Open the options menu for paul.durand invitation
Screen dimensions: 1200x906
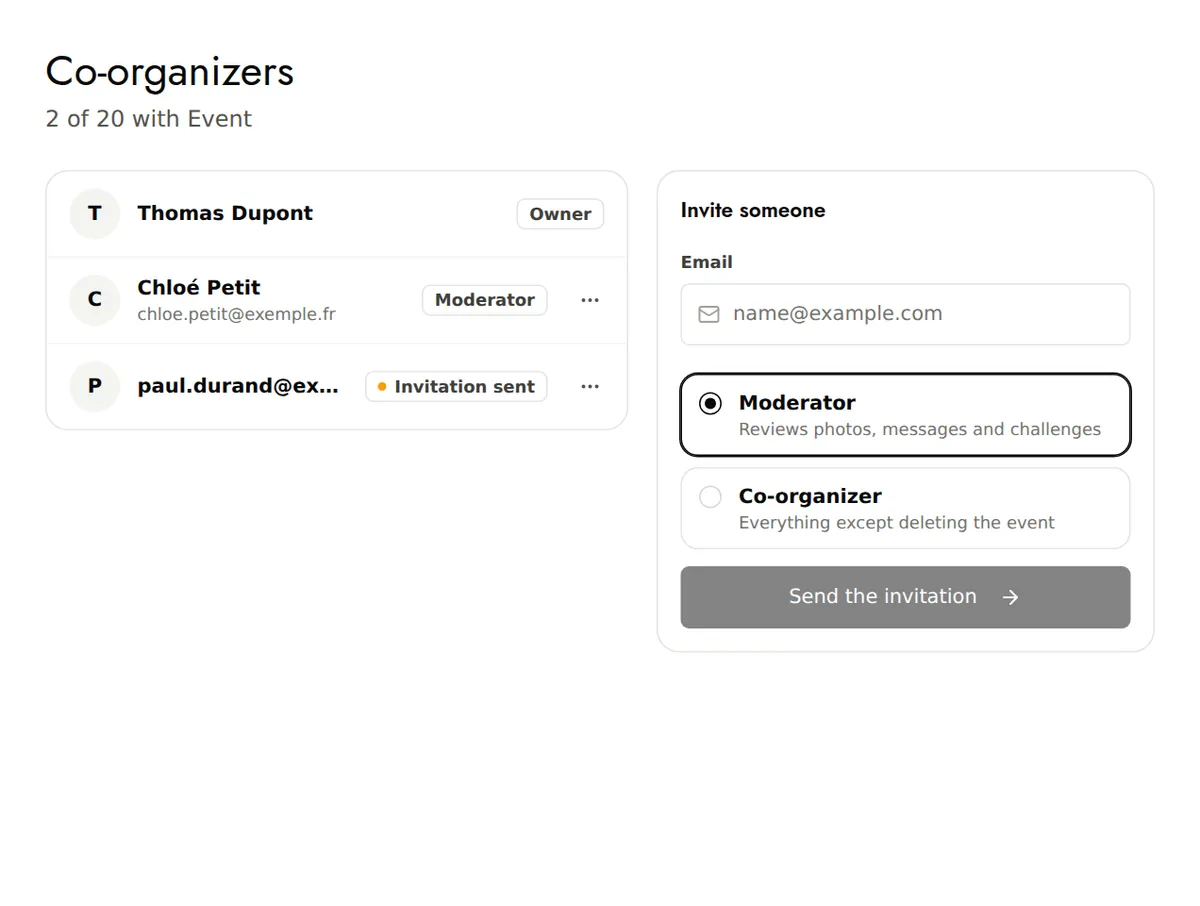(x=590, y=387)
